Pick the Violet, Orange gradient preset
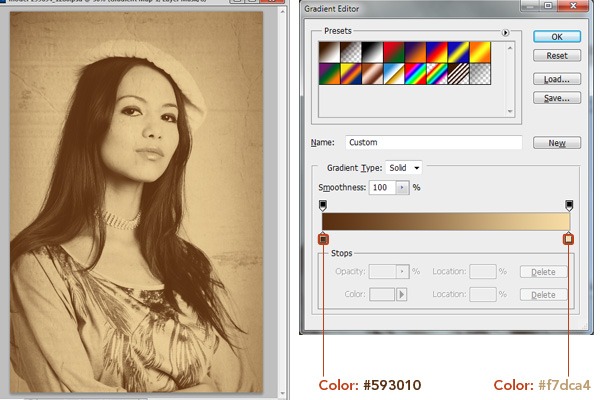 (415, 52)
